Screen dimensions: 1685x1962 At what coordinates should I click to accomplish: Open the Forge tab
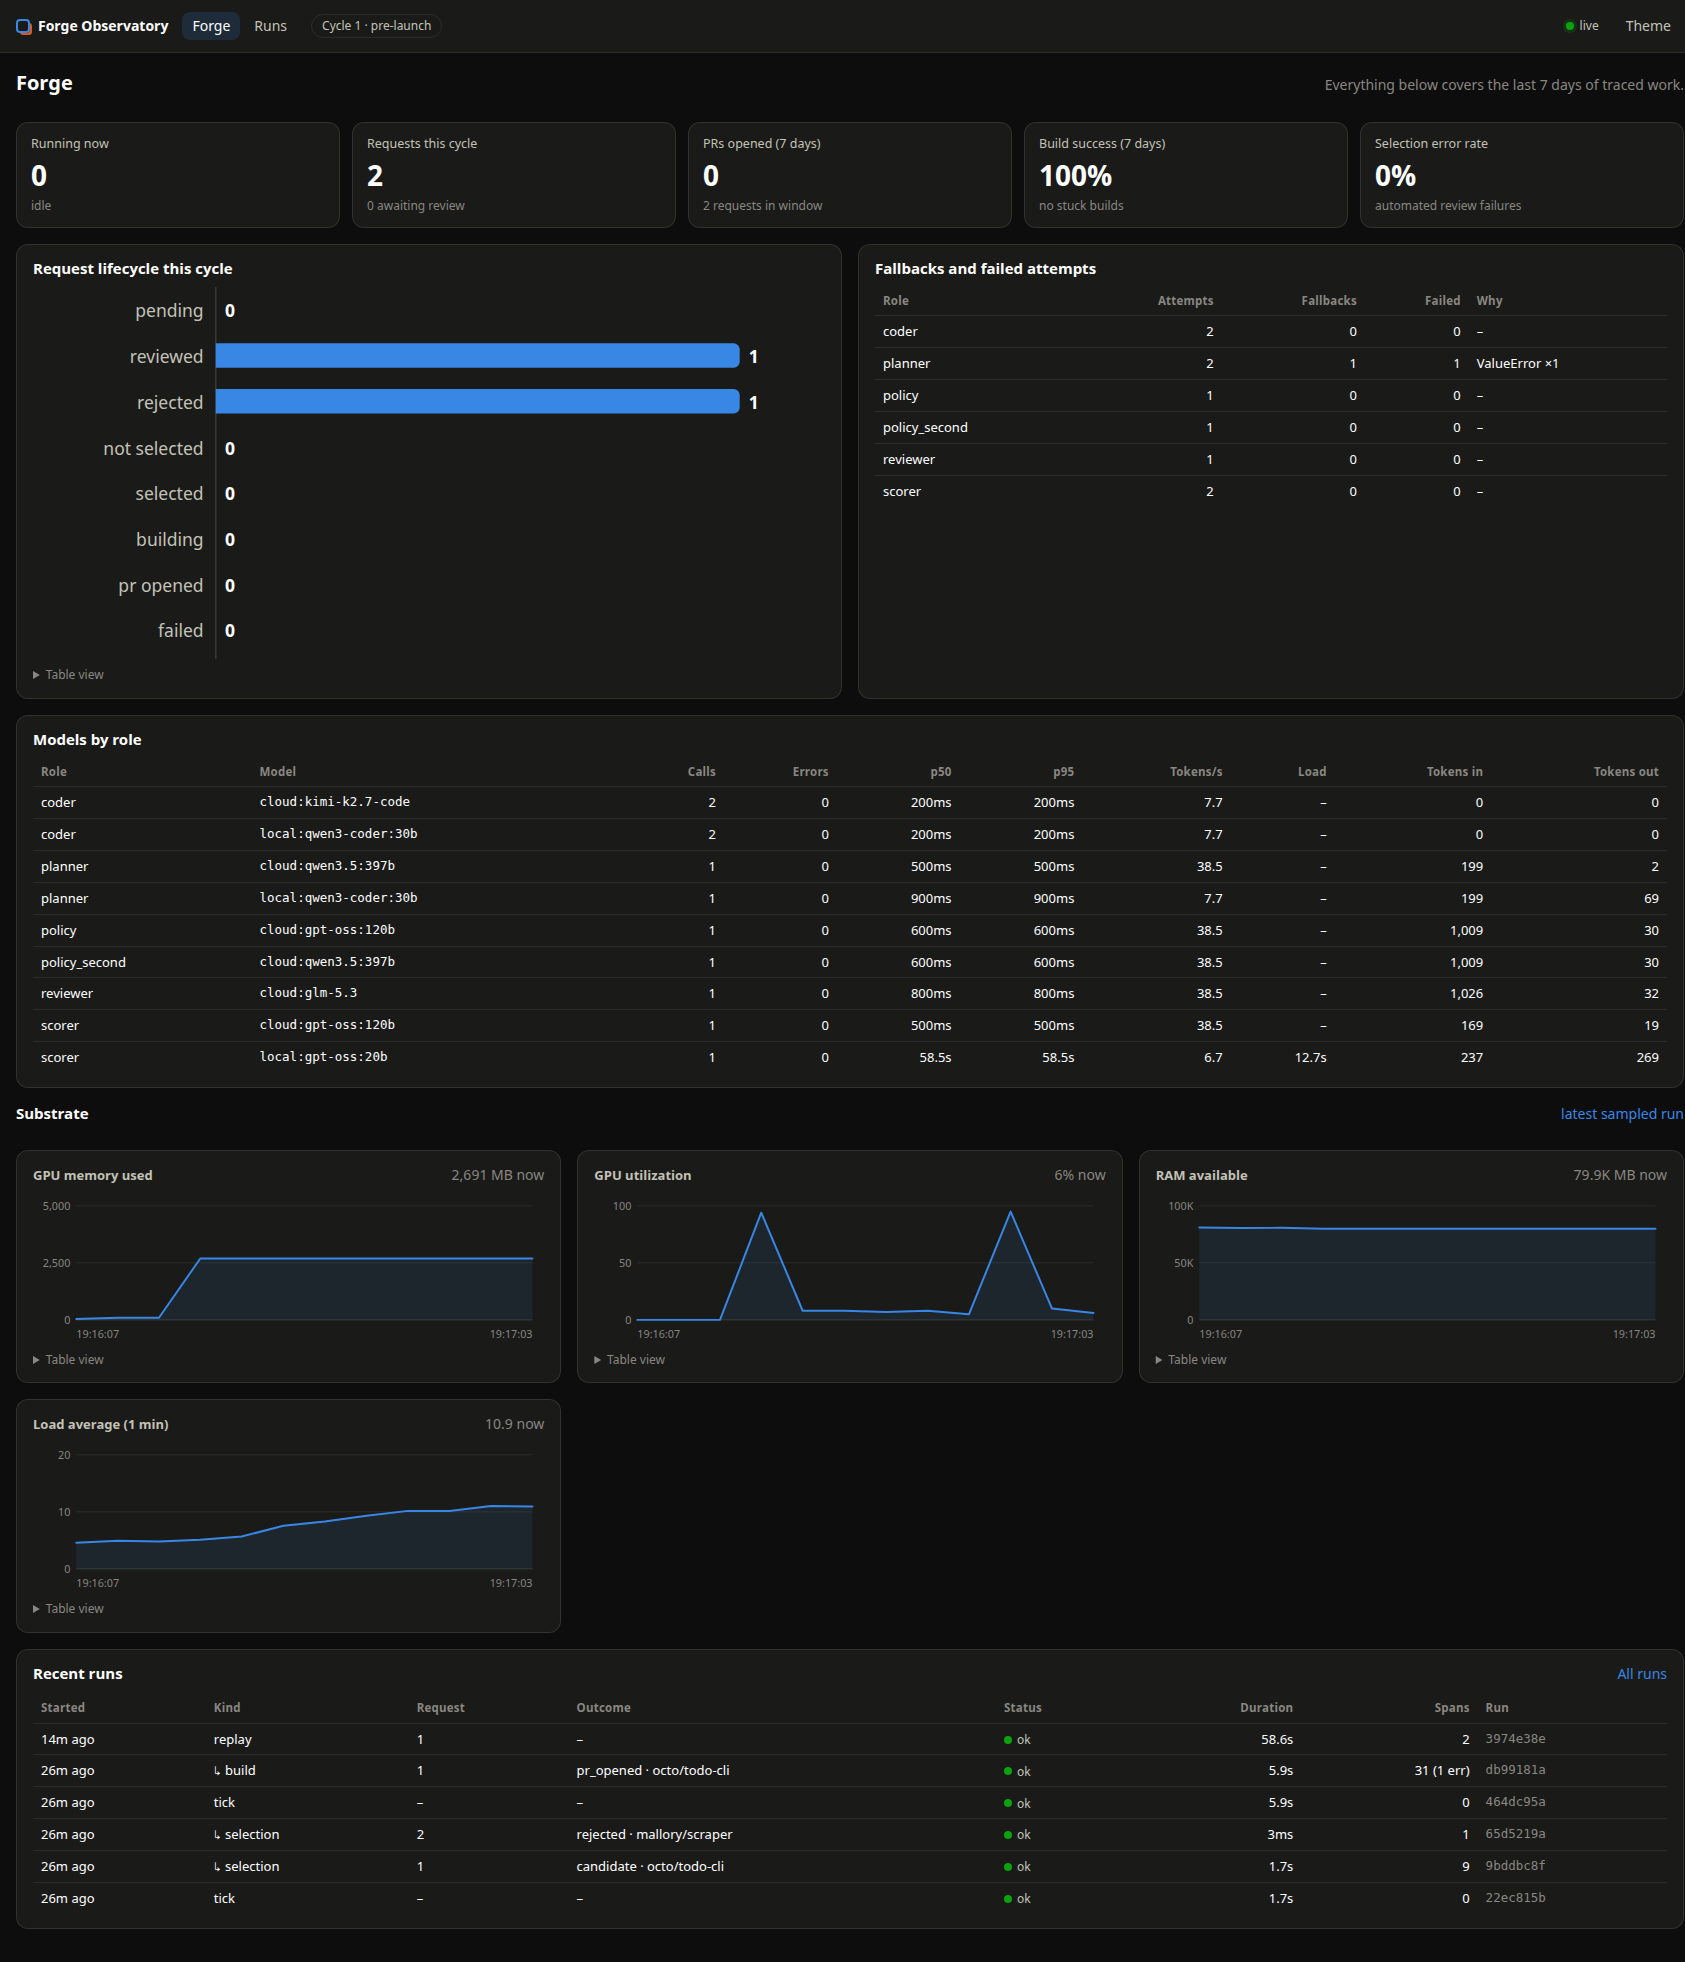click(211, 26)
